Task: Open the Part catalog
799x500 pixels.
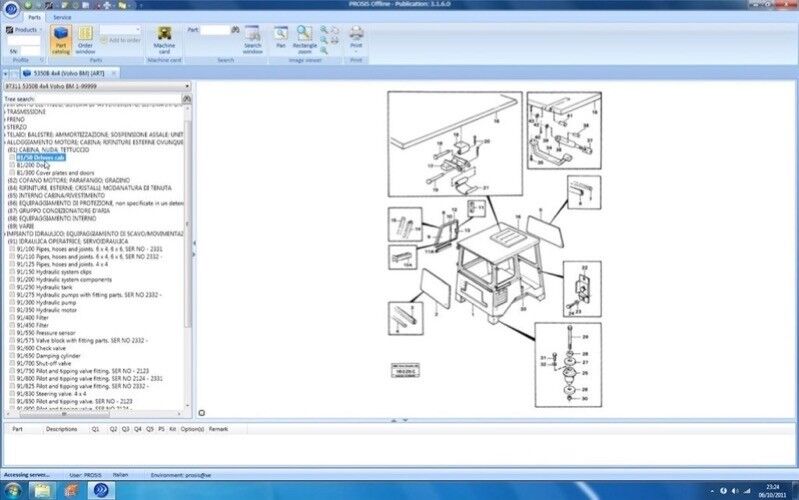Action: coord(59,39)
